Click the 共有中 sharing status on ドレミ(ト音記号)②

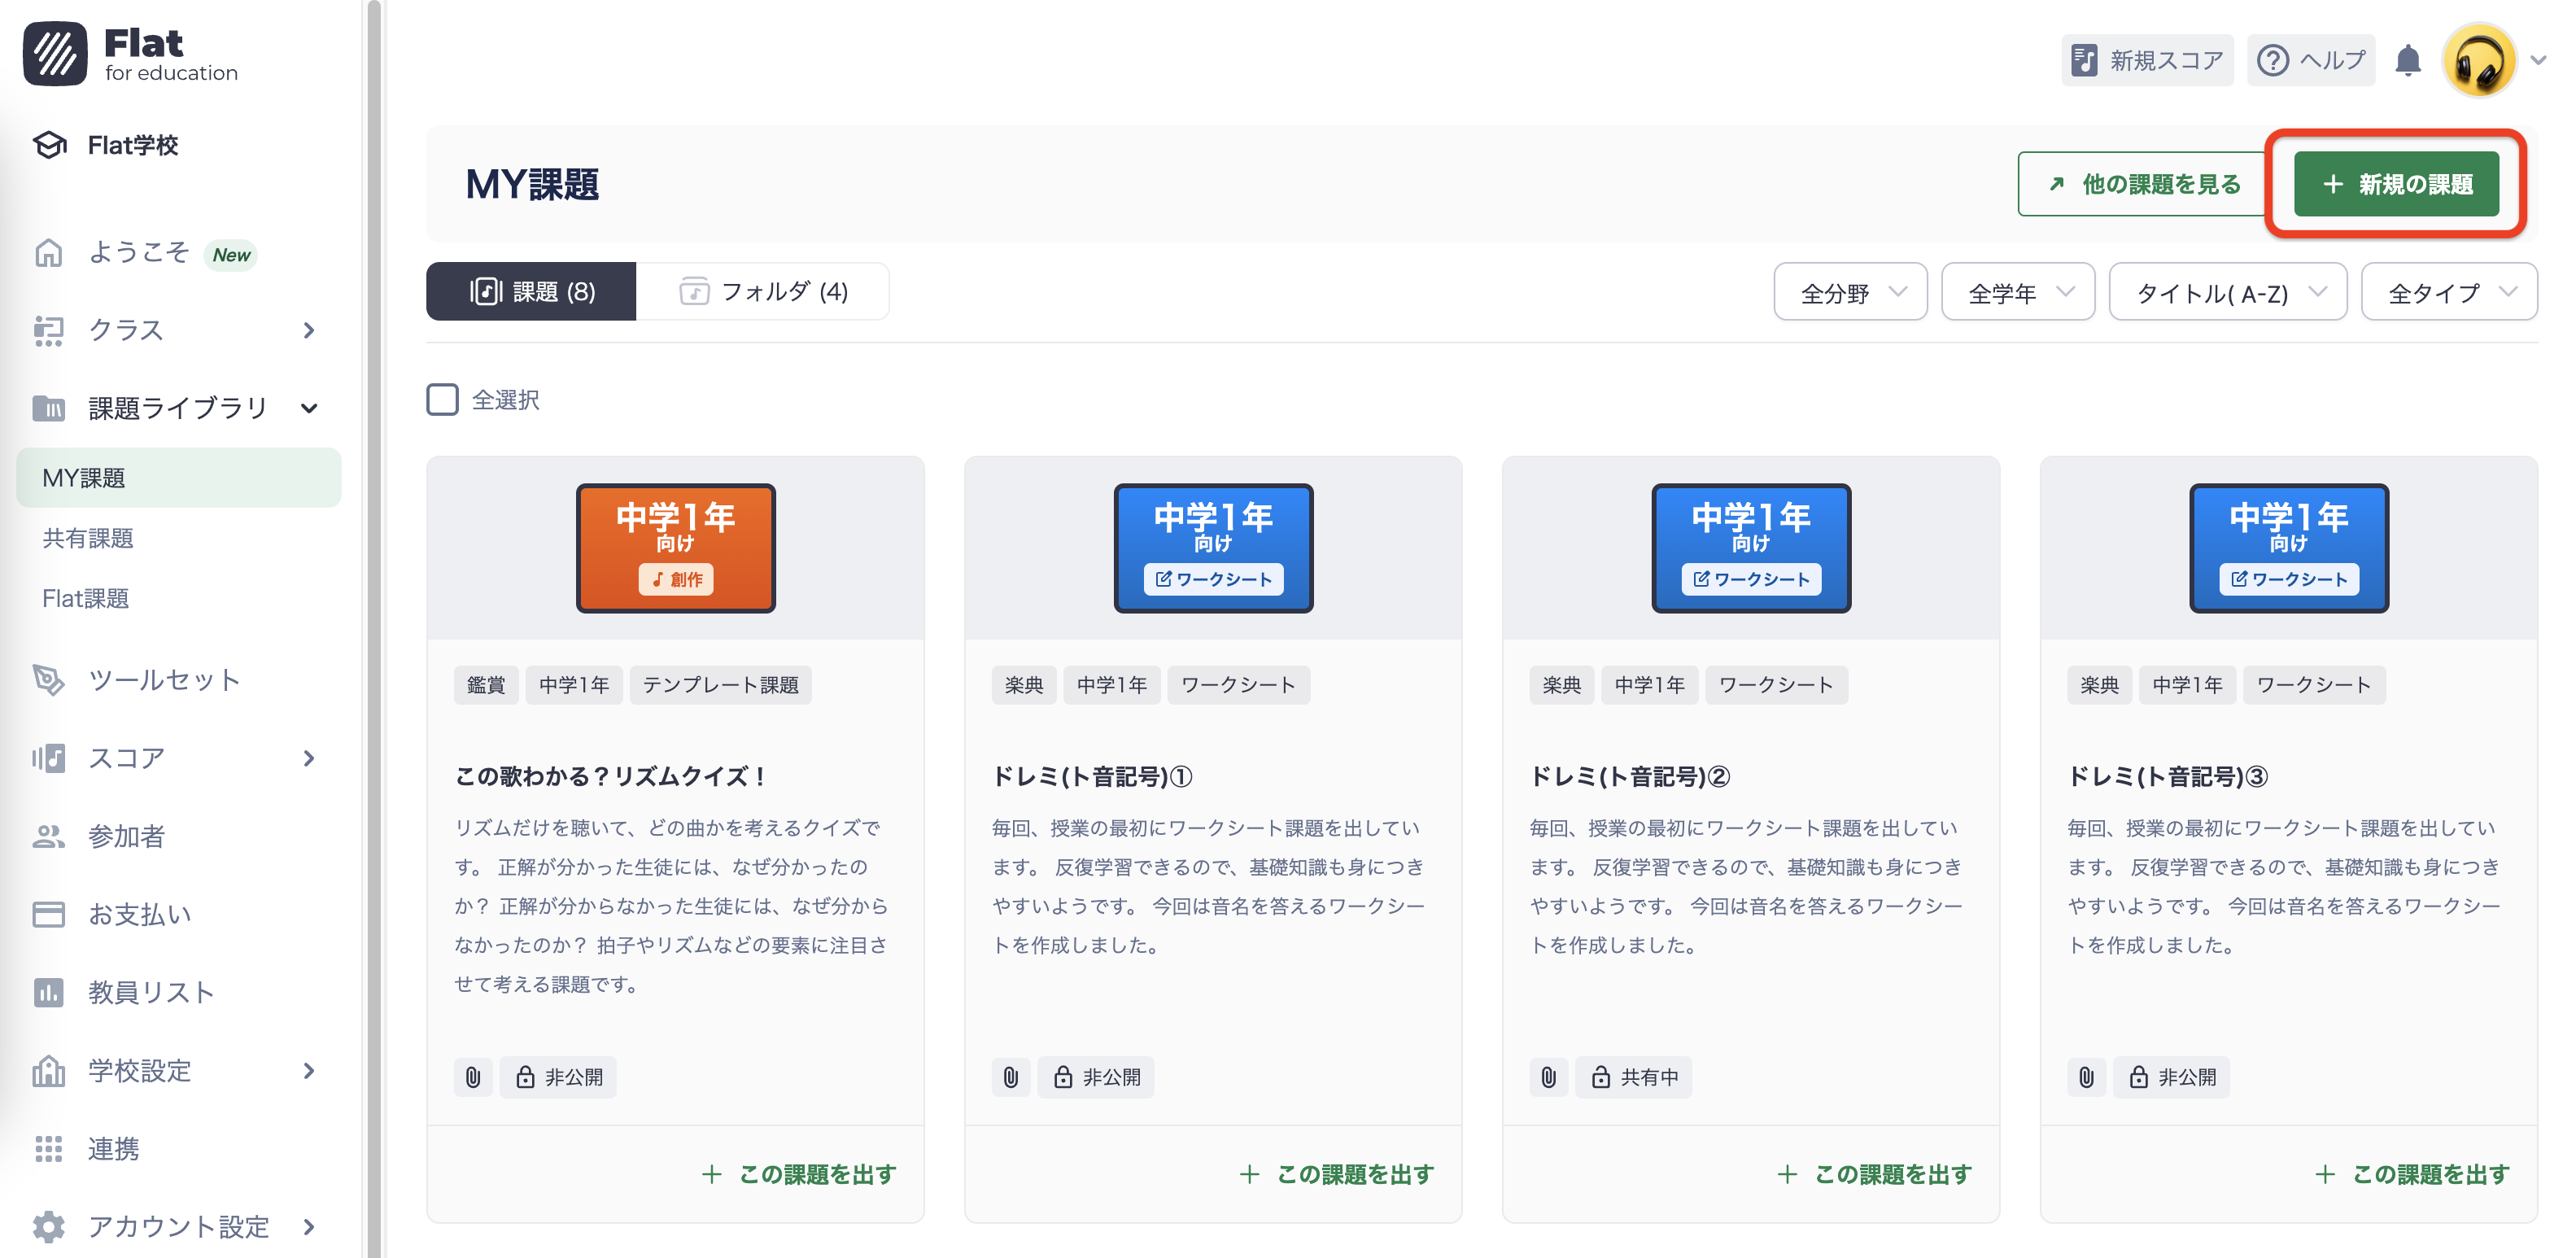point(1634,1077)
